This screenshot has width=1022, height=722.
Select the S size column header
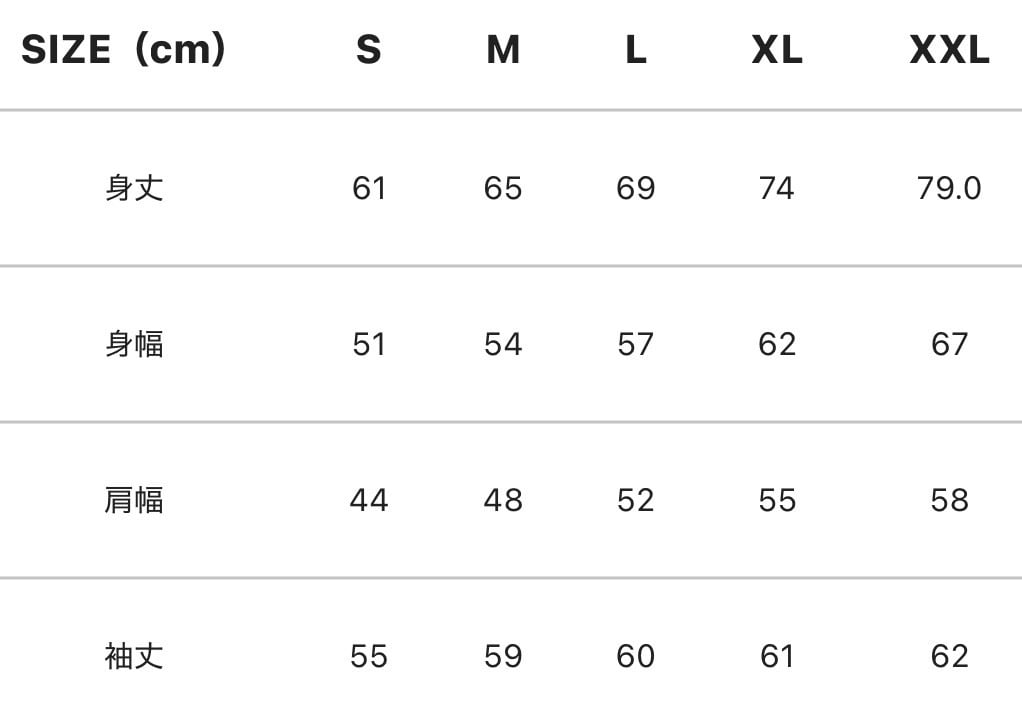[x=368, y=50]
